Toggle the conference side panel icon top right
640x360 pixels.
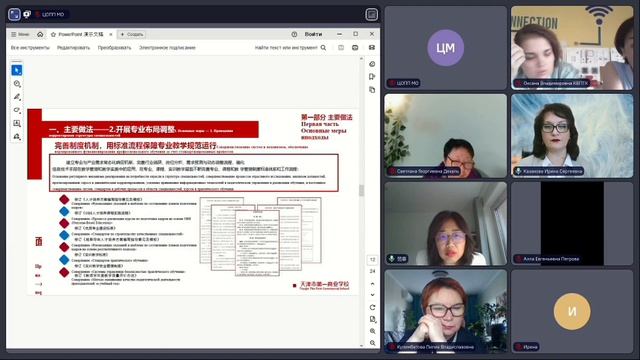(x=371, y=15)
